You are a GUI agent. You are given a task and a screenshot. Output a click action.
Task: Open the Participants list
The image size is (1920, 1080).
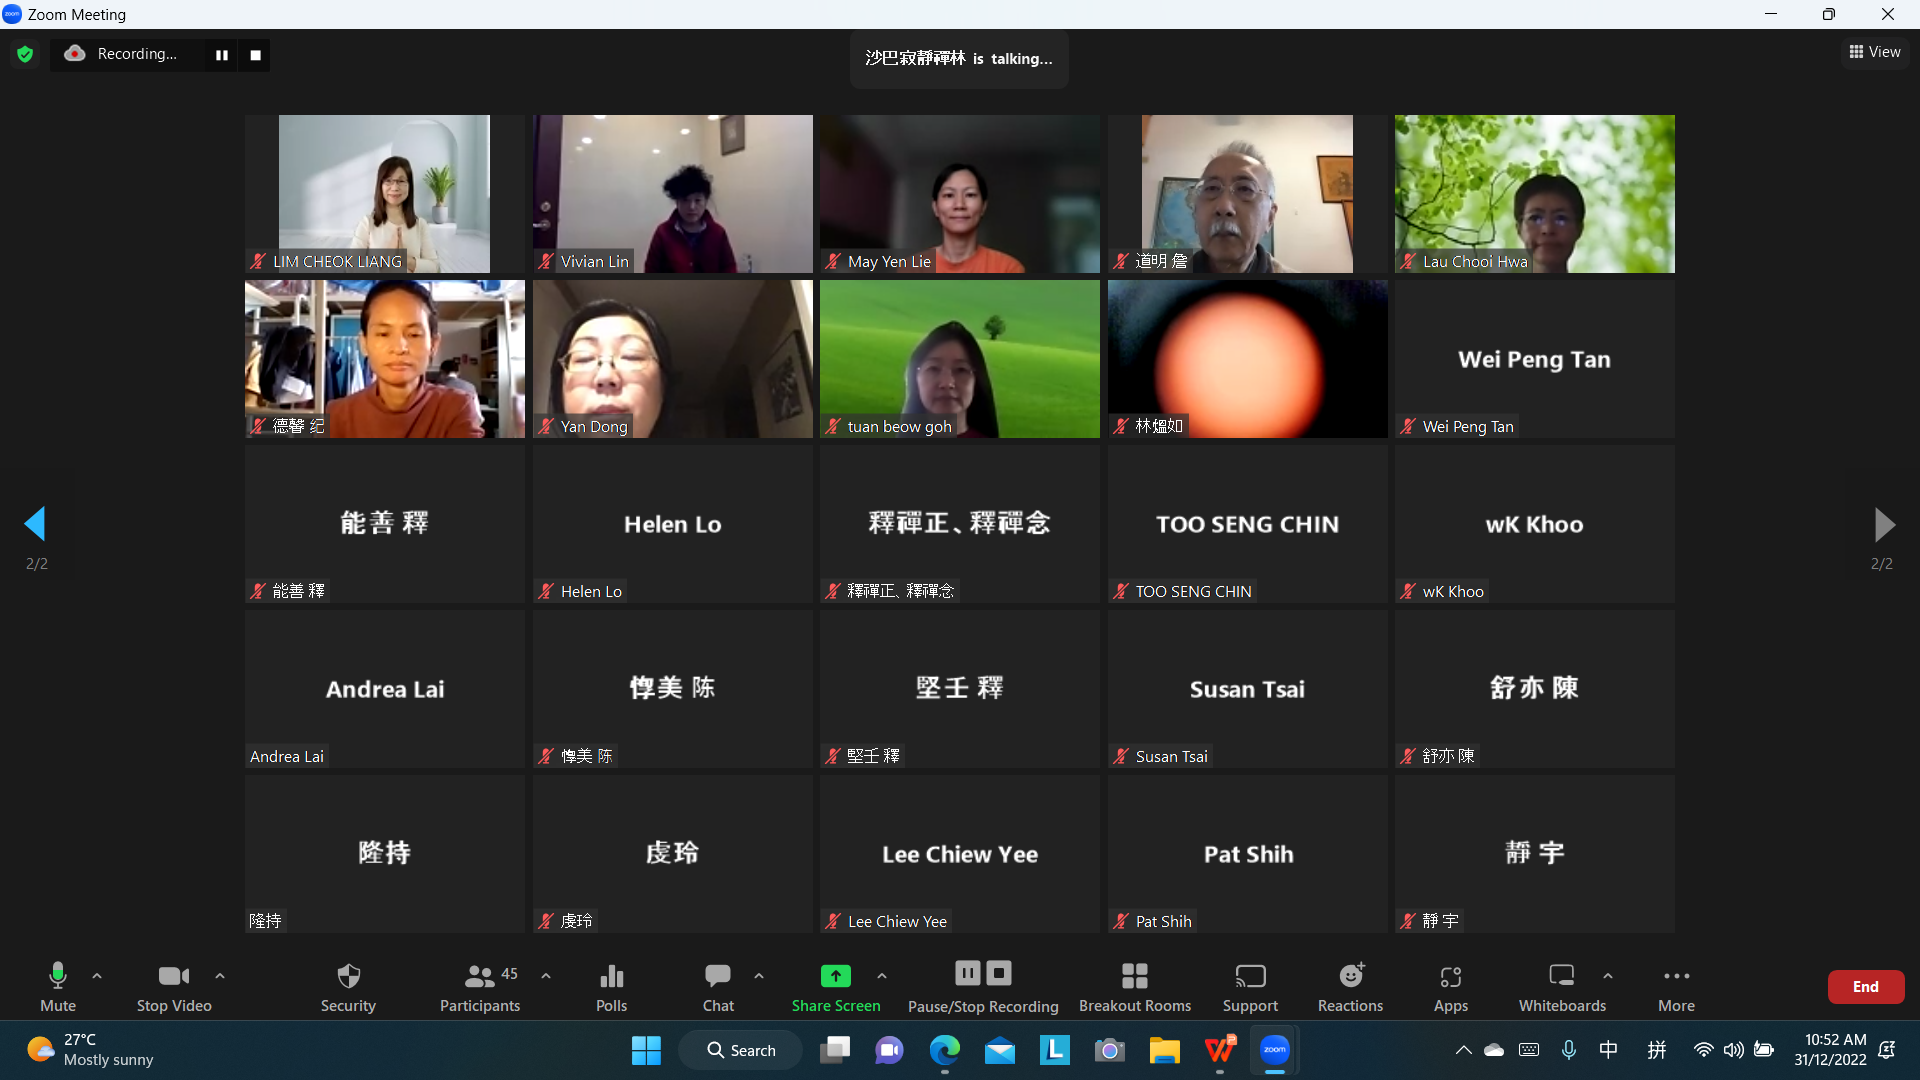[x=480, y=986]
